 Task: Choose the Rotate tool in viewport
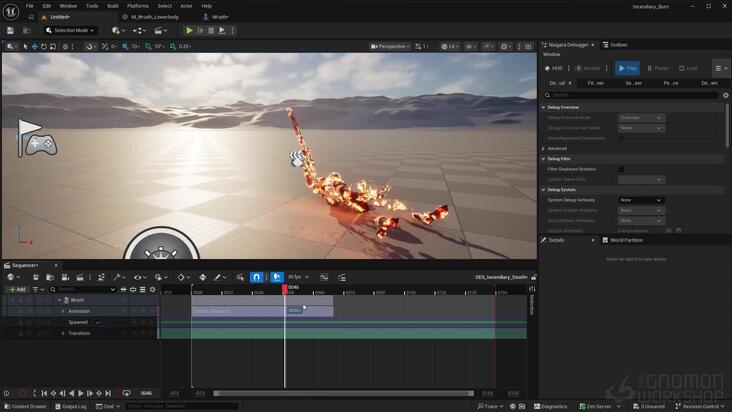coord(44,47)
